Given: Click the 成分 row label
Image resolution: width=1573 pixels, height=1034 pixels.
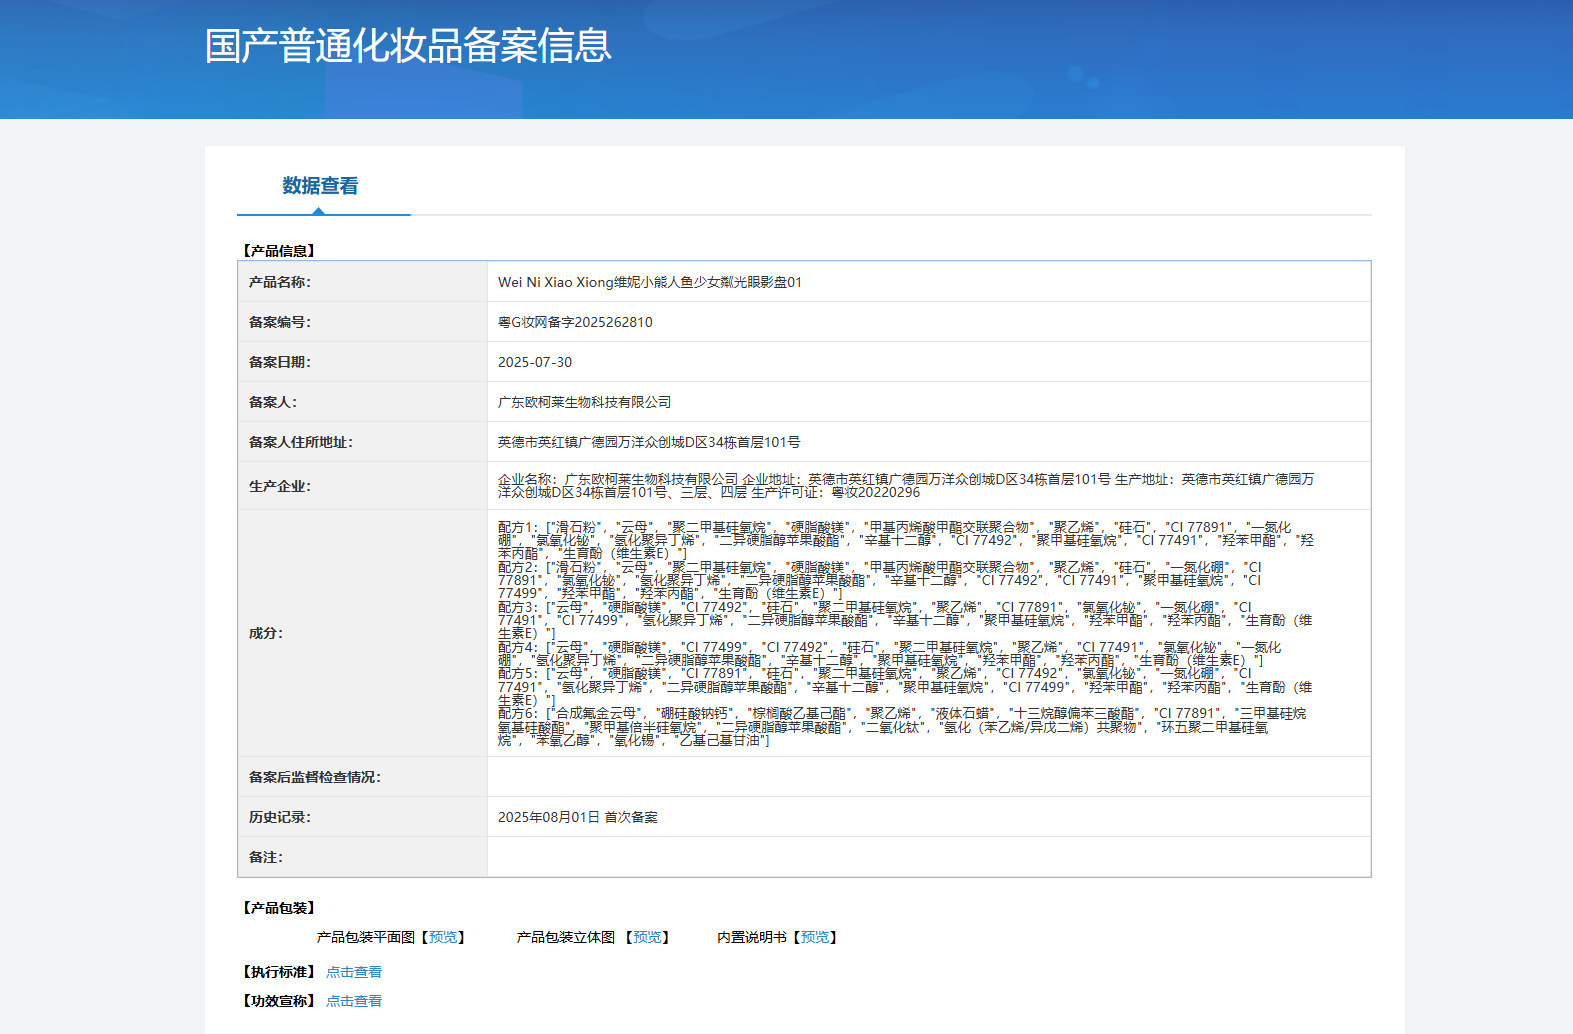Looking at the screenshot, I should [266, 633].
